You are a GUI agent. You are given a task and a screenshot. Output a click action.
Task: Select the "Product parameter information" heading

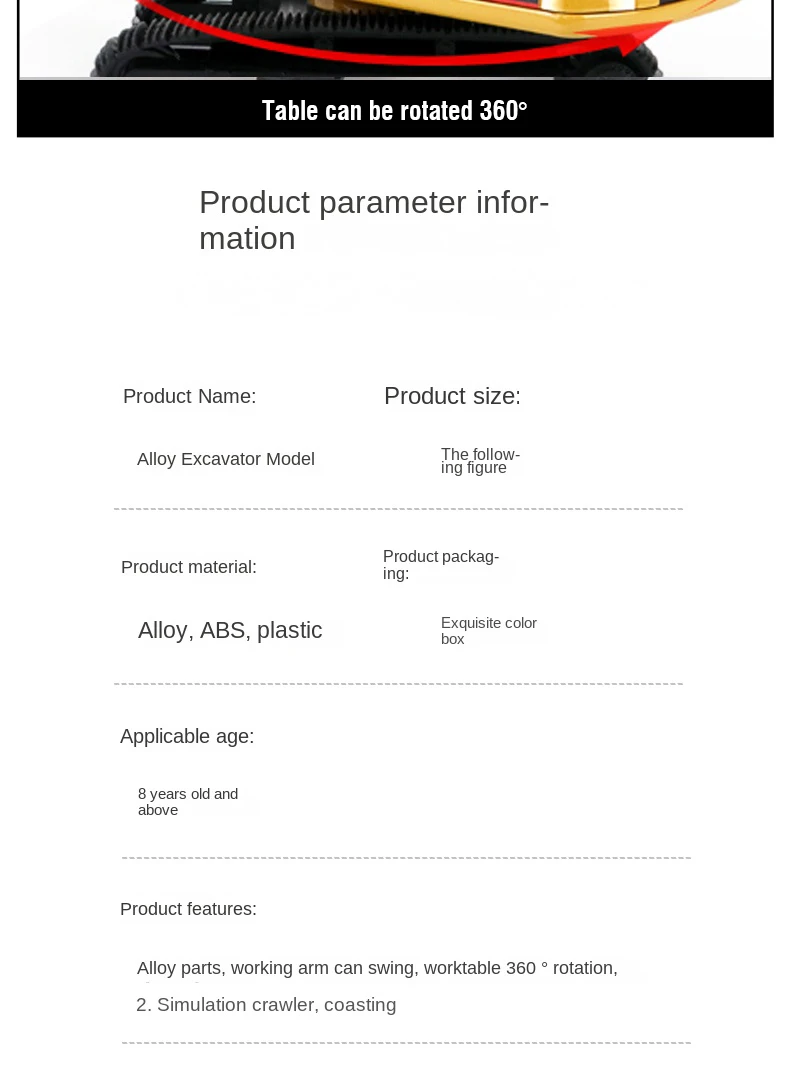click(373, 220)
